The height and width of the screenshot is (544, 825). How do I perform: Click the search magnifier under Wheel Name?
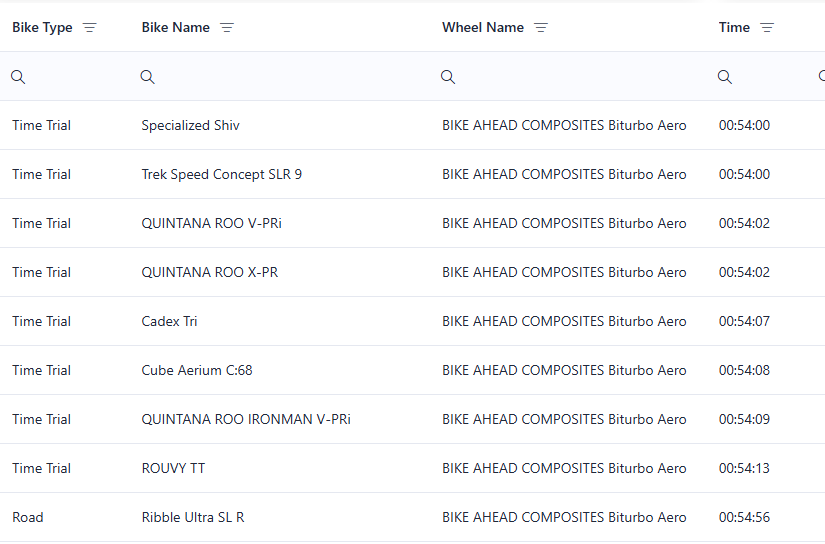pos(448,77)
